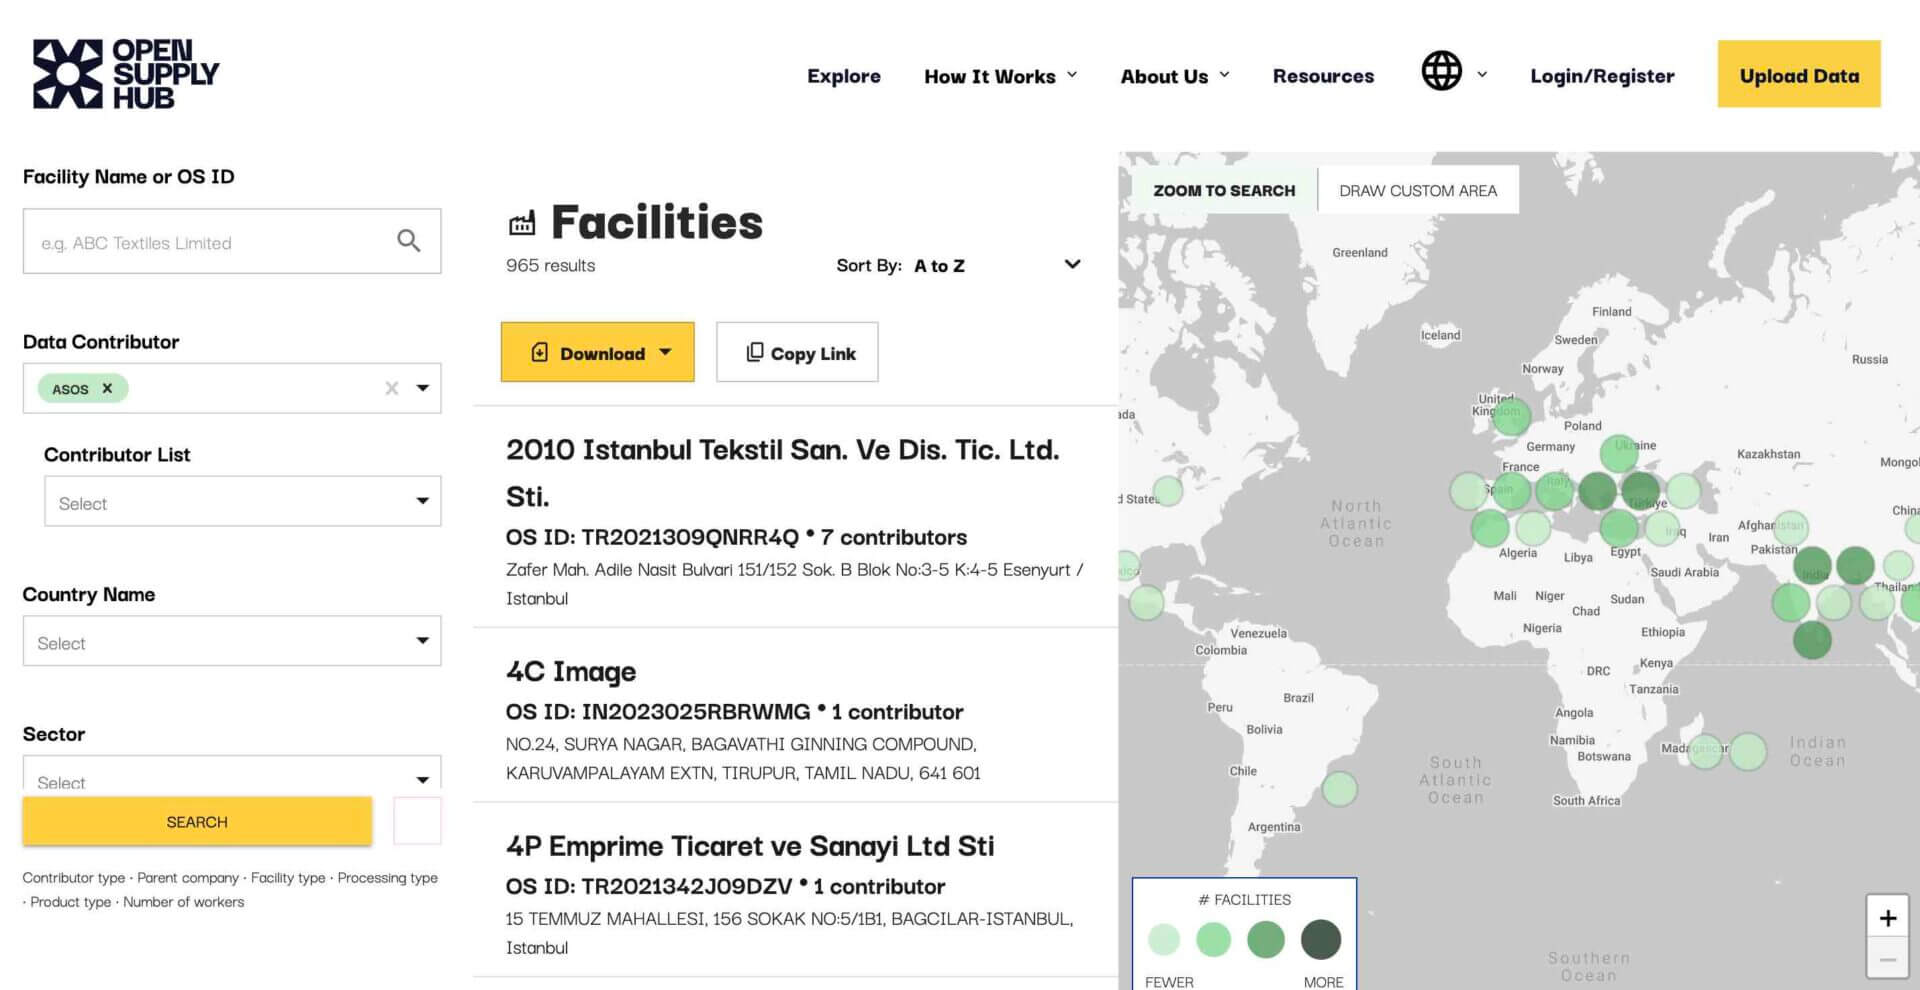Screen dimensions: 1920x990
Task: Select the DRAW CUSTOM AREA mode
Action: tap(1418, 189)
